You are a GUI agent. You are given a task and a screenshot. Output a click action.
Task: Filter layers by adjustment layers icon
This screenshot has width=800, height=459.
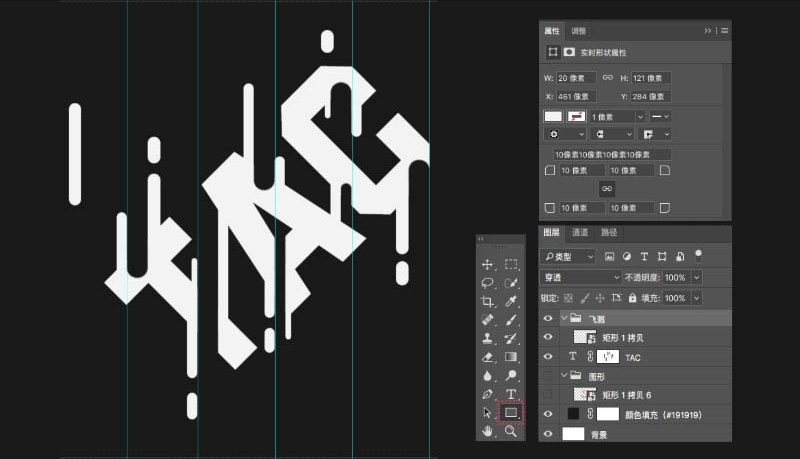(627, 257)
